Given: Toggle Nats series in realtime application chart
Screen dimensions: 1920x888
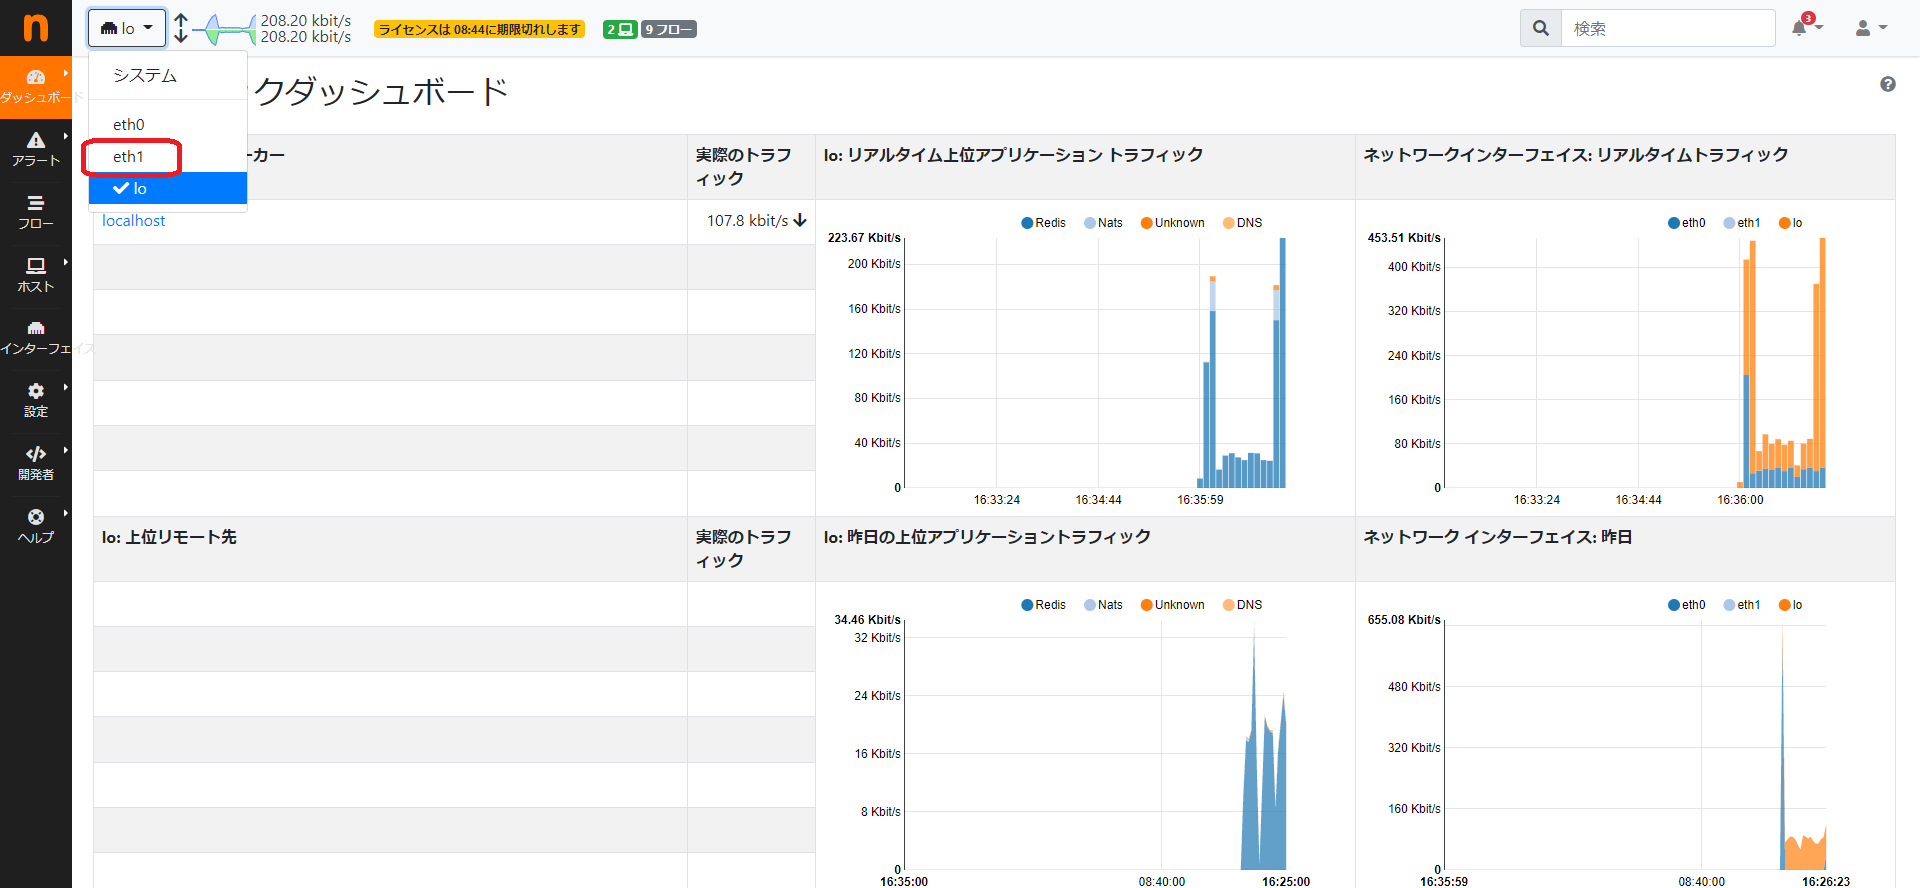Looking at the screenshot, I should [x=1103, y=223].
